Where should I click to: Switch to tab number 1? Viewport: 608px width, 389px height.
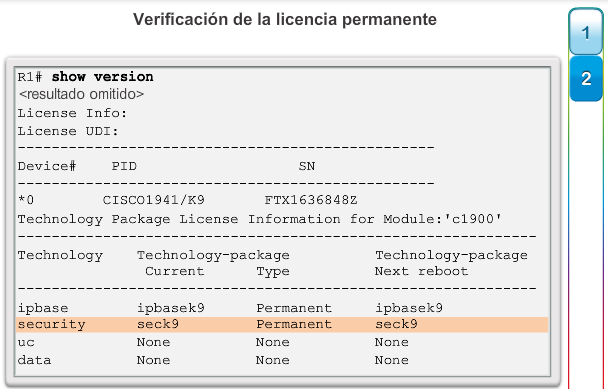(586, 32)
